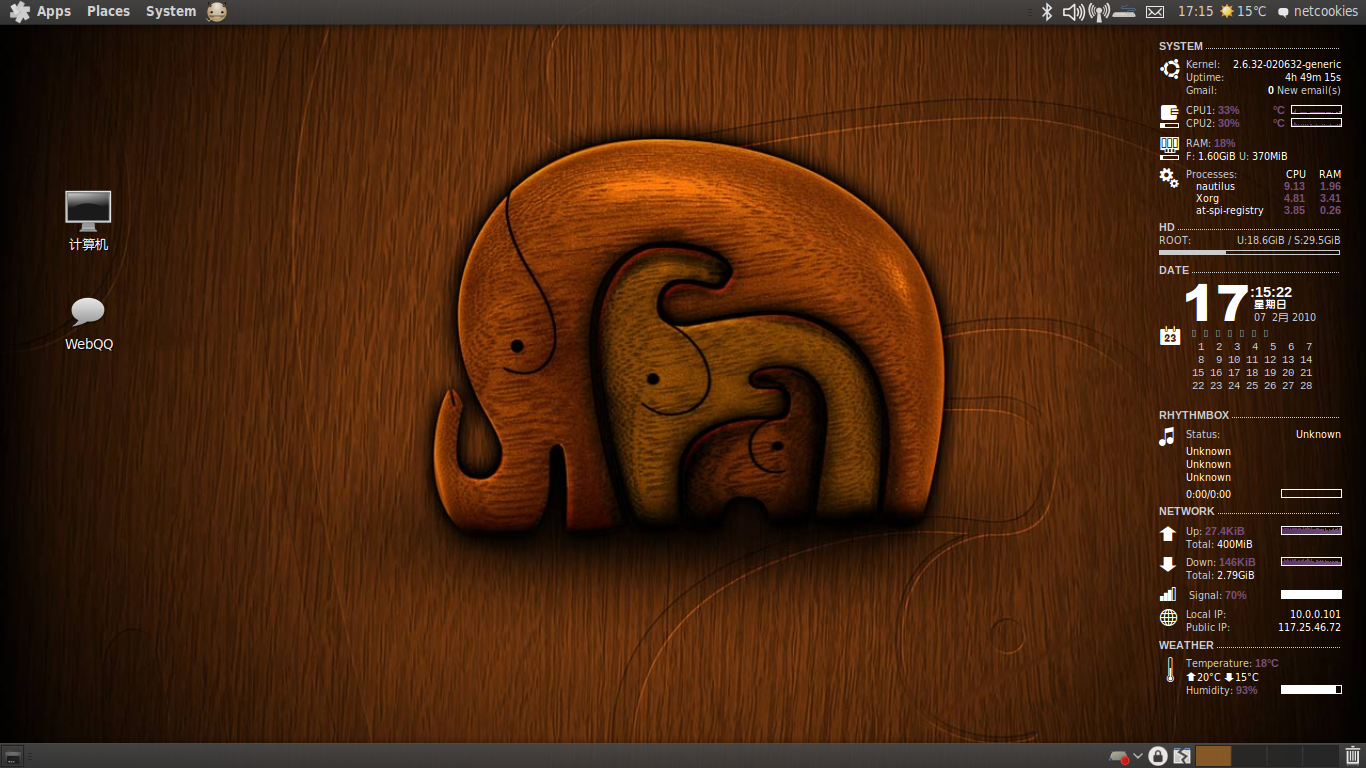Click the CPU1 usage bar
Viewport: 1366px width, 768px height.
coord(1316,110)
